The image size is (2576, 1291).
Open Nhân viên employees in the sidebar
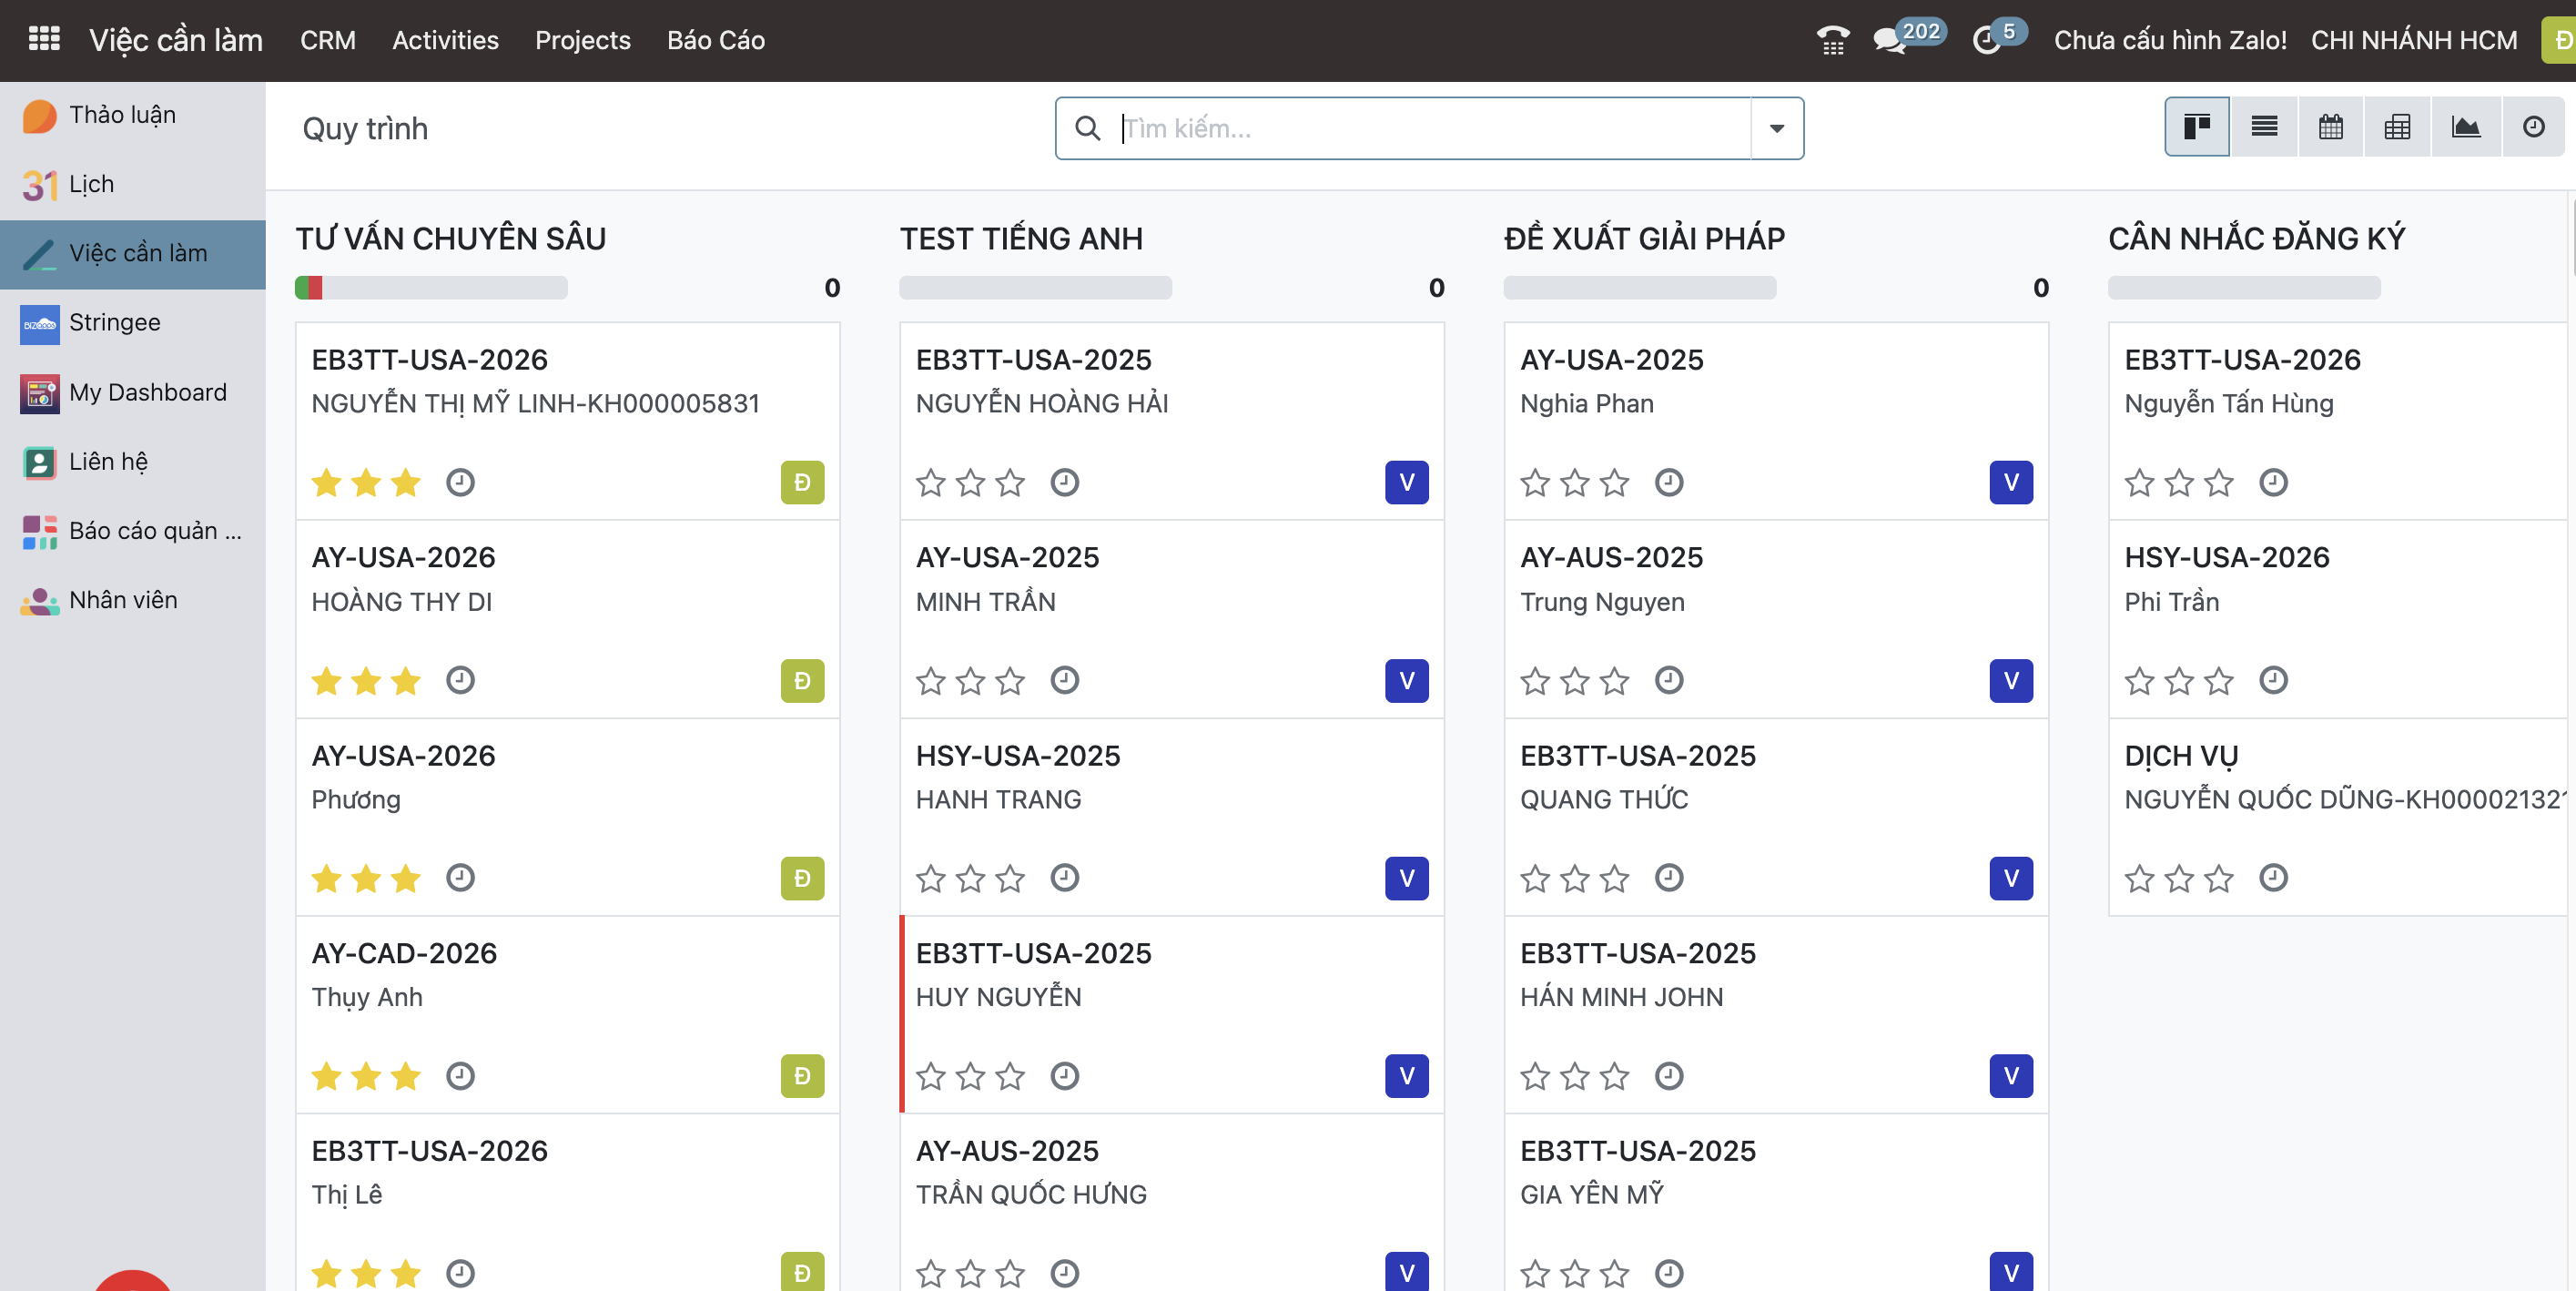coord(133,600)
